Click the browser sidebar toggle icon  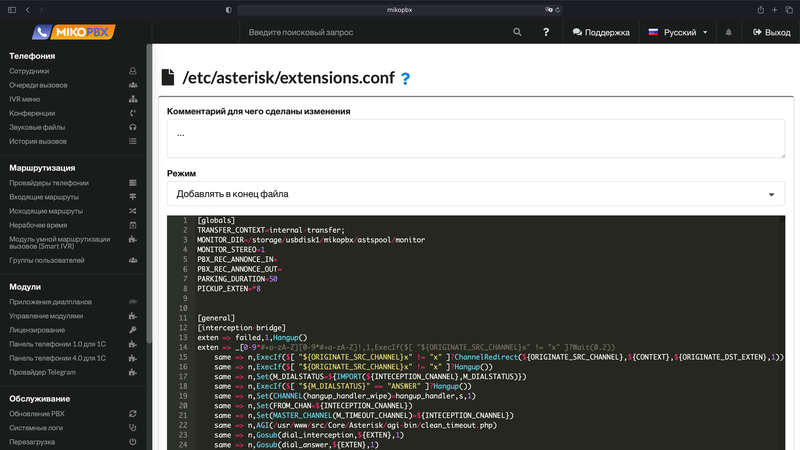tap(12, 10)
